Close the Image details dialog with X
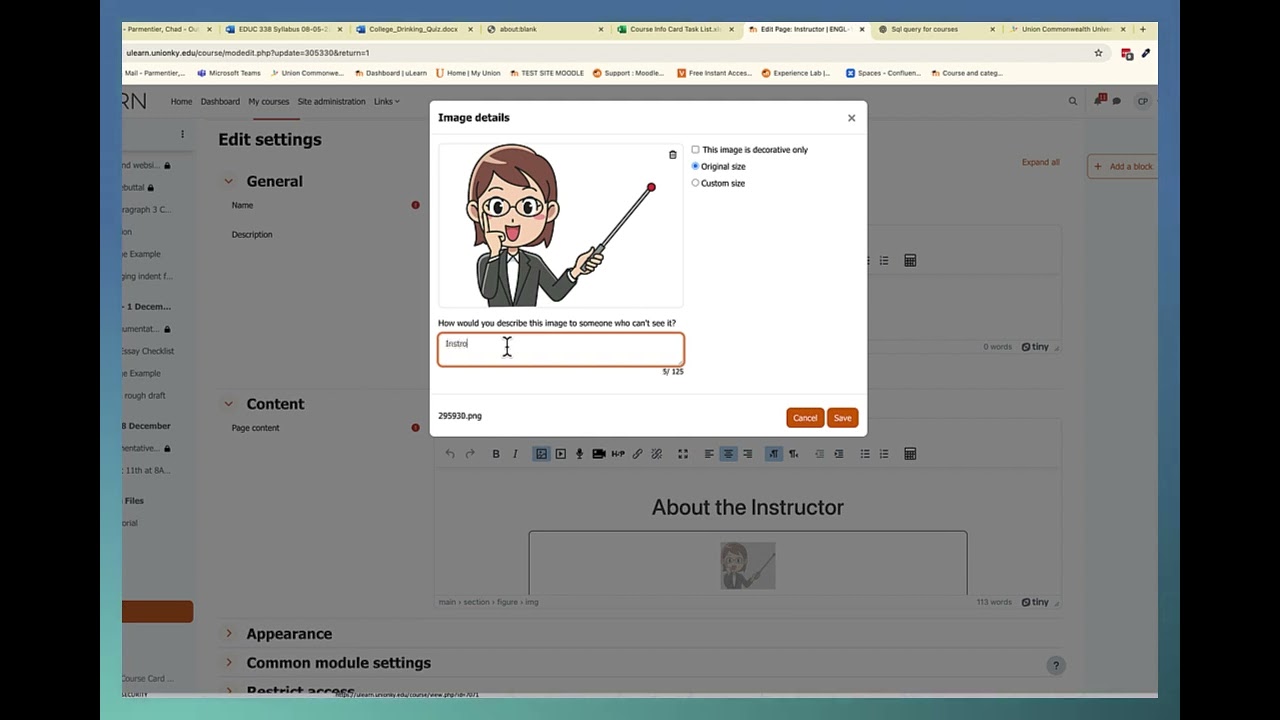 (x=852, y=118)
